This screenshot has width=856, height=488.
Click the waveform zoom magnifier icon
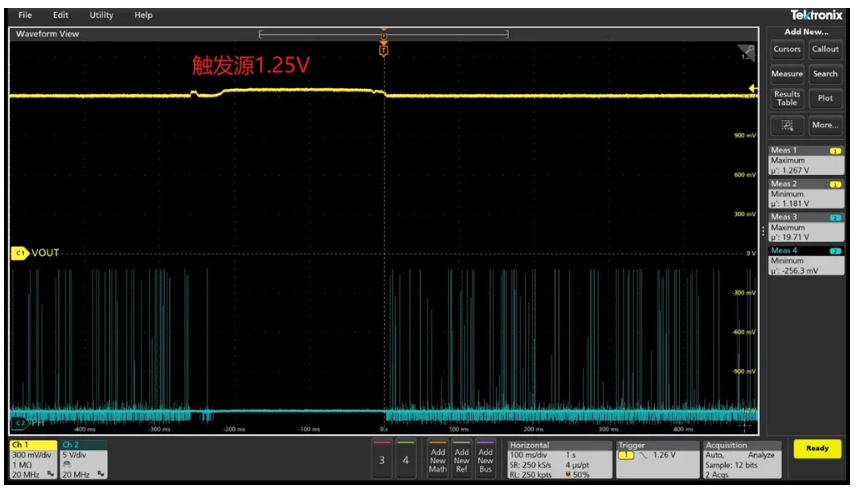(745, 53)
